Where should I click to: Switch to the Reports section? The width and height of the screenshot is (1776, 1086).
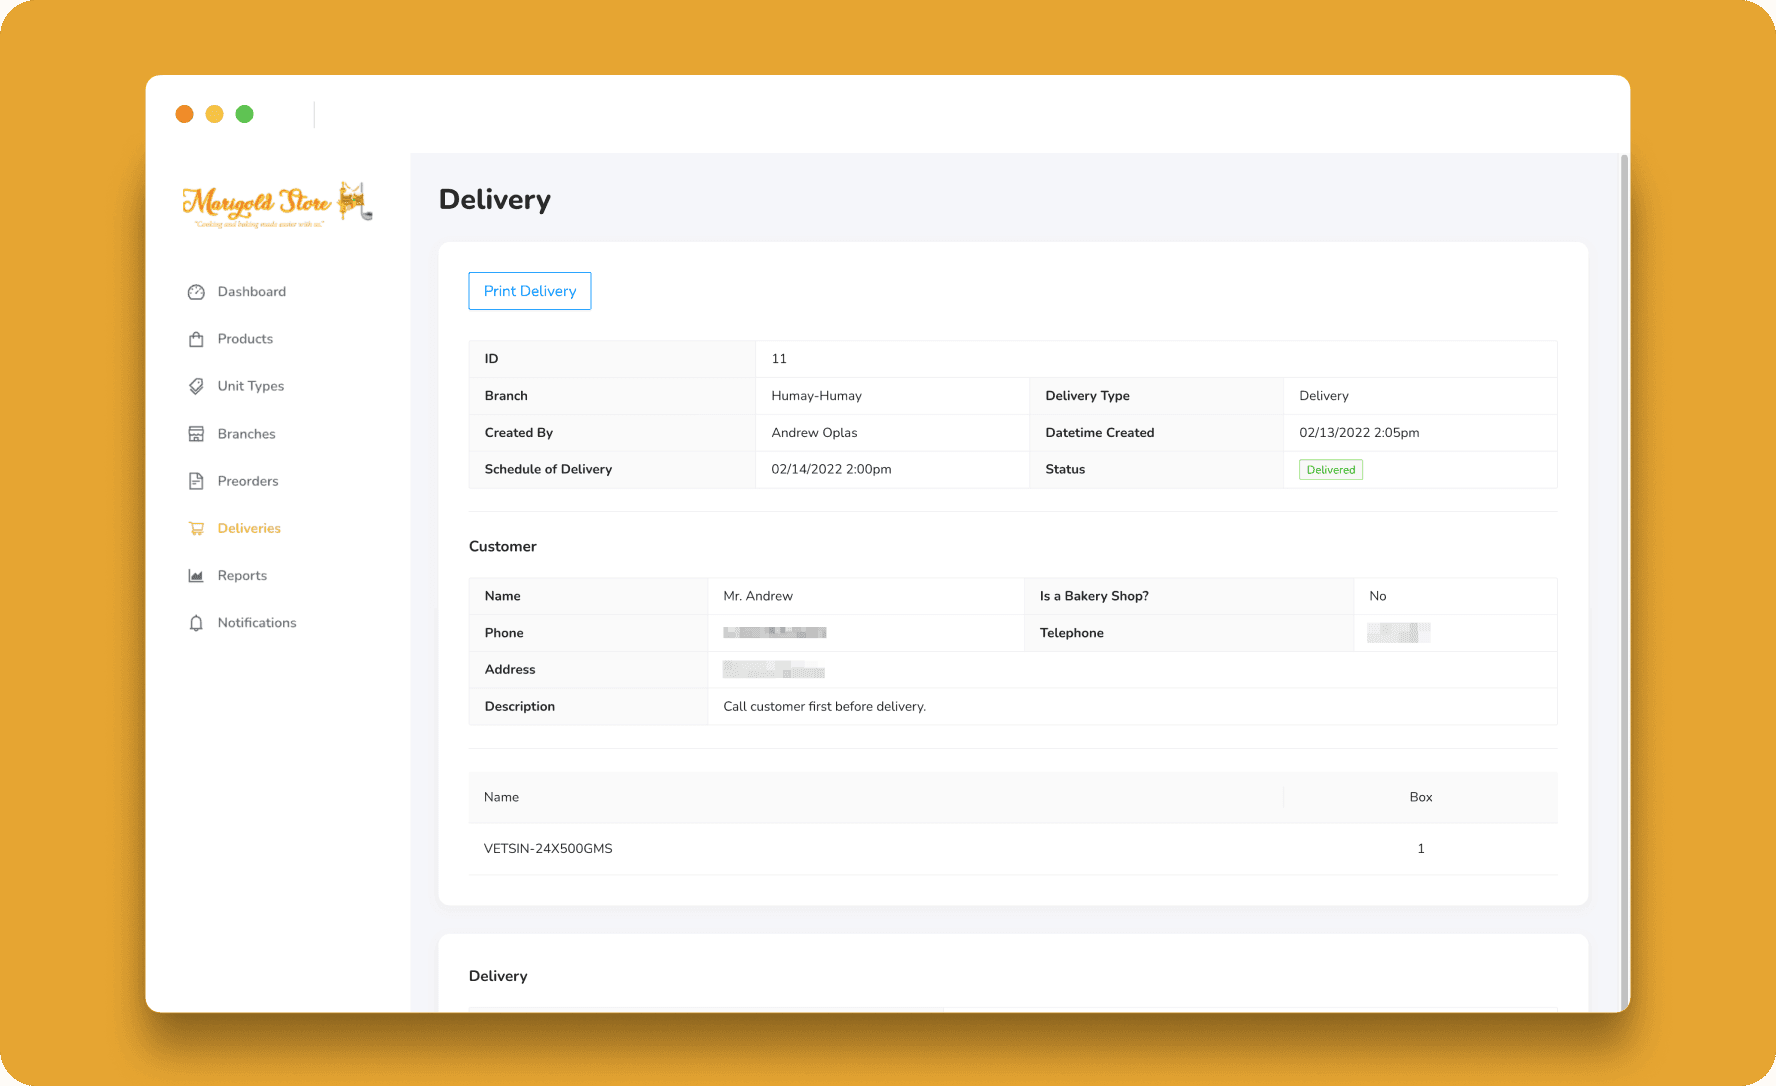tap(242, 575)
